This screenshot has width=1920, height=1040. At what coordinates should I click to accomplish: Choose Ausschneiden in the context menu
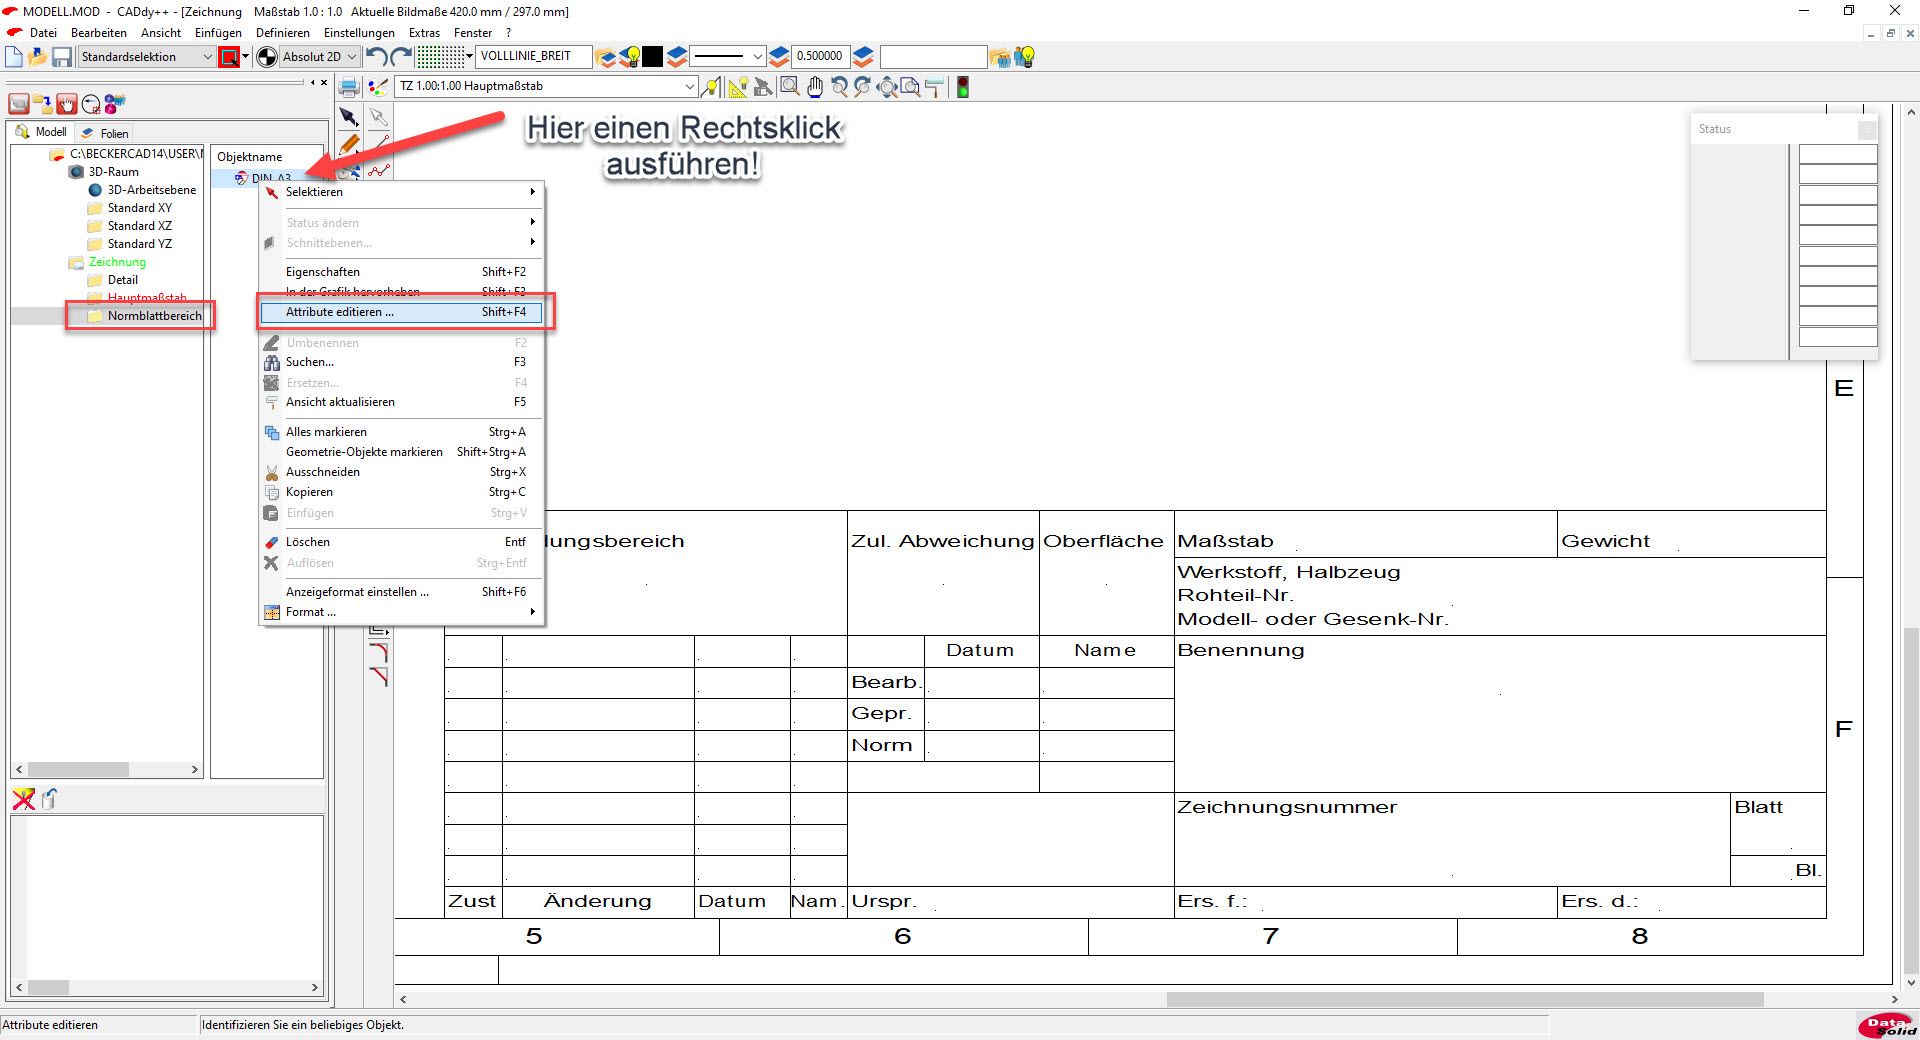pyautogui.click(x=401, y=472)
